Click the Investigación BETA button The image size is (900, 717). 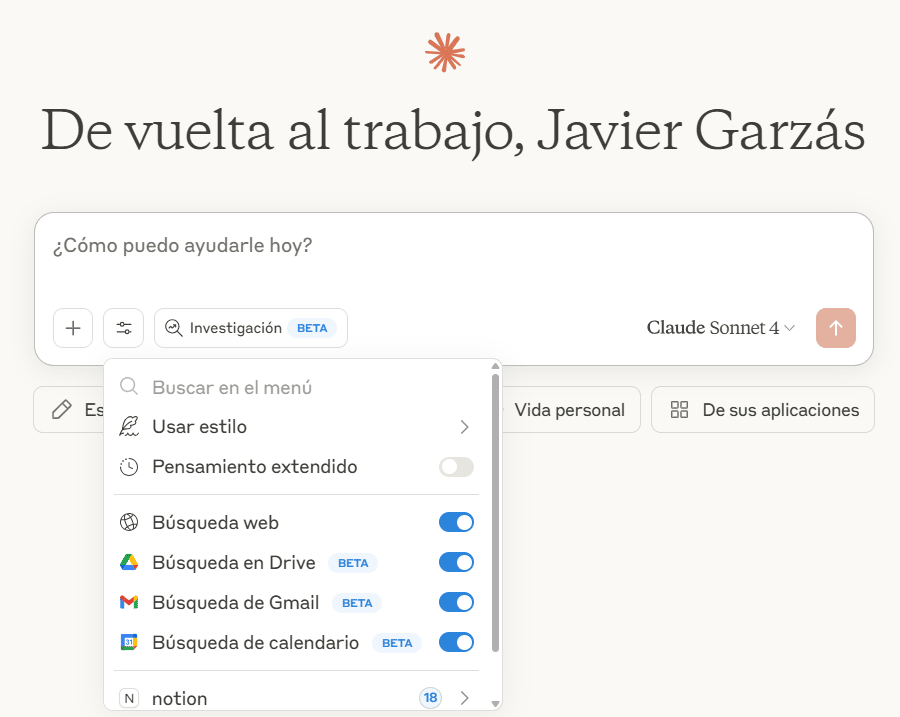[x=251, y=328]
